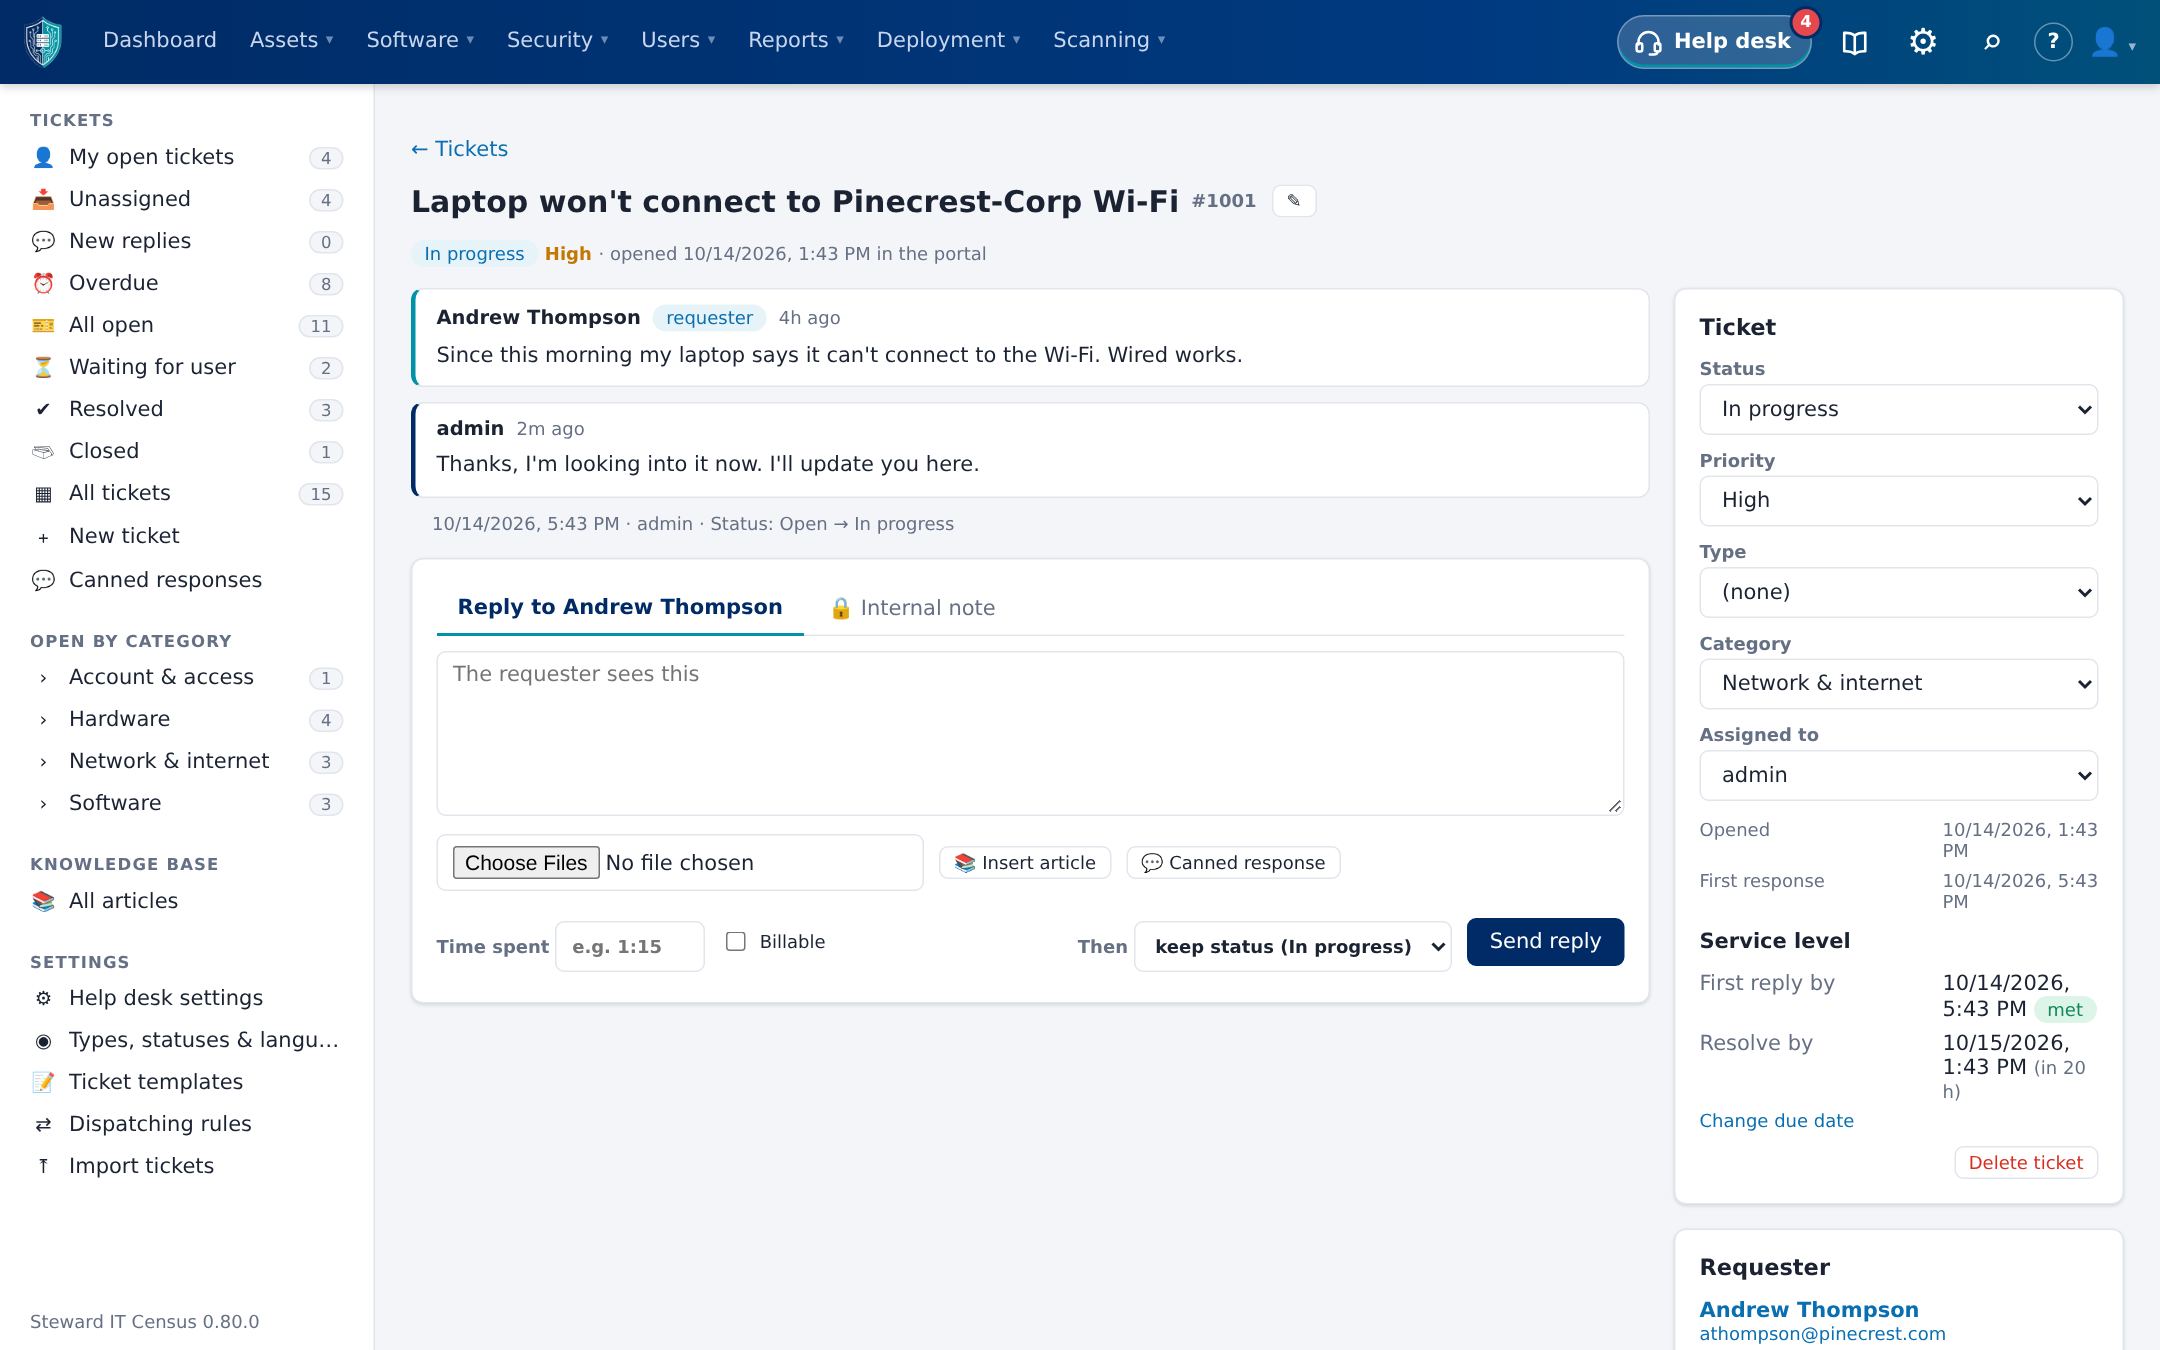The image size is (2160, 1350).
Task: Click the Waiting for user hourglass icon
Action: [x=43, y=367]
